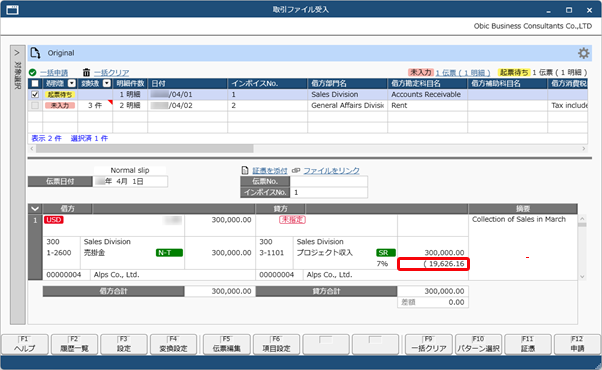
Task: Check the 04/02 row checkbox
Action: coord(35,106)
